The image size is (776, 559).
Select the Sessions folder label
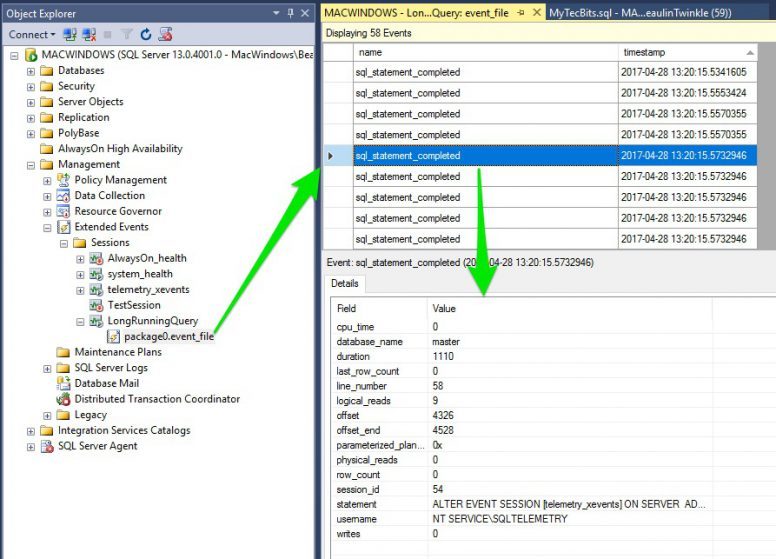point(110,242)
